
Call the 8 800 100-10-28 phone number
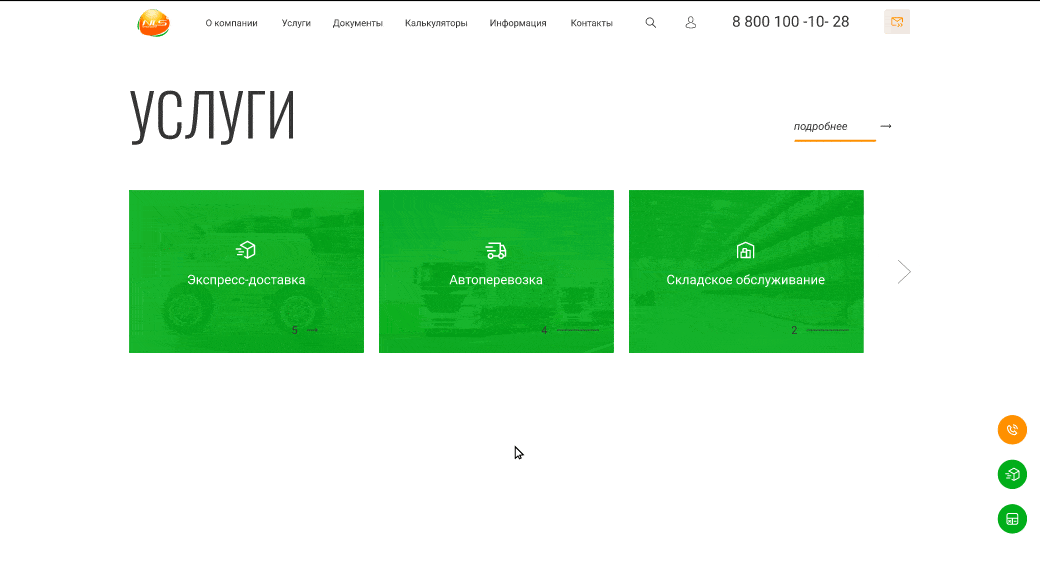(791, 22)
